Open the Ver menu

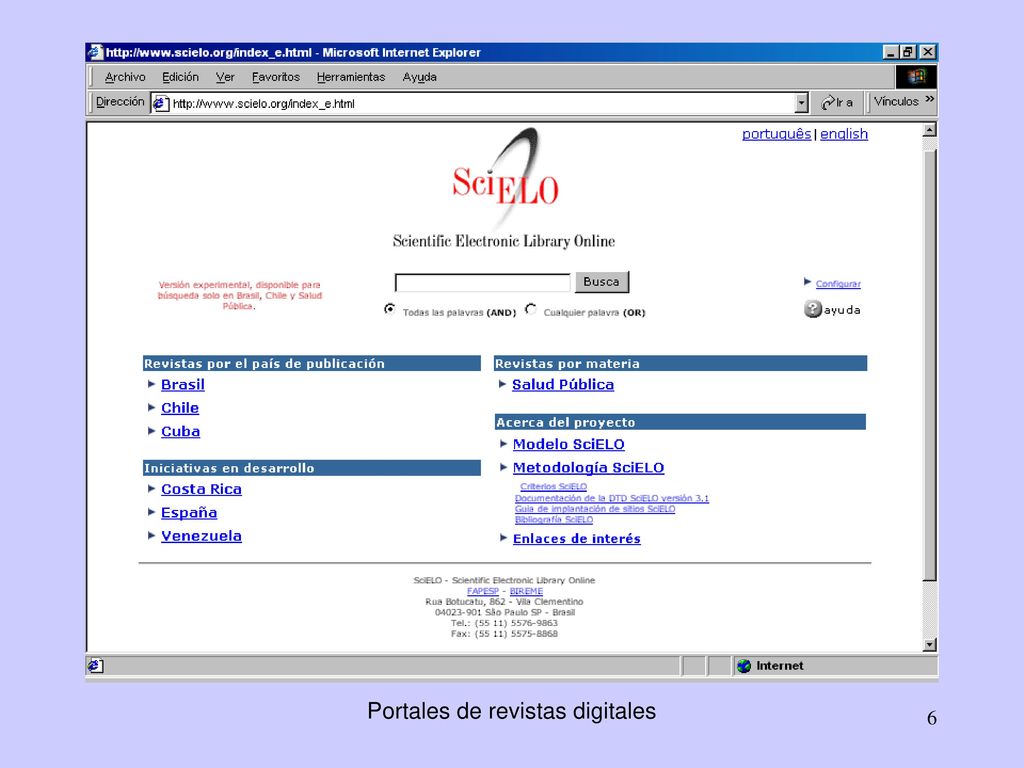click(225, 77)
